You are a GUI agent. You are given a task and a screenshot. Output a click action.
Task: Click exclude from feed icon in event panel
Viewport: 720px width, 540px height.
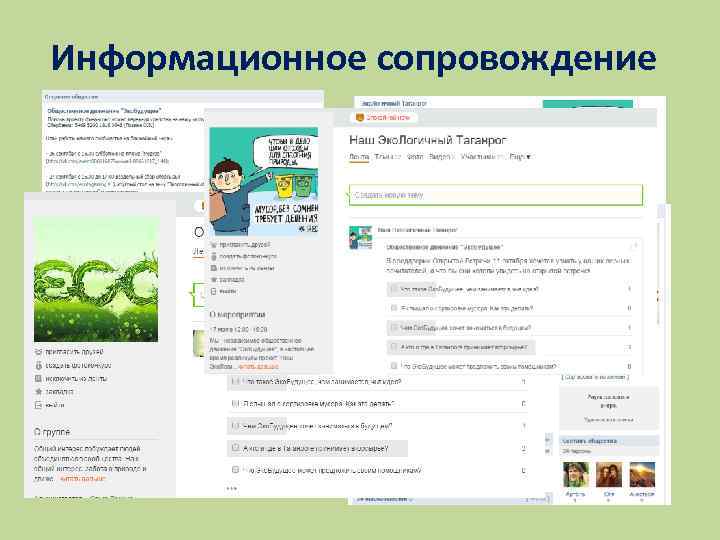pyautogui.click(x=214, y=268)
